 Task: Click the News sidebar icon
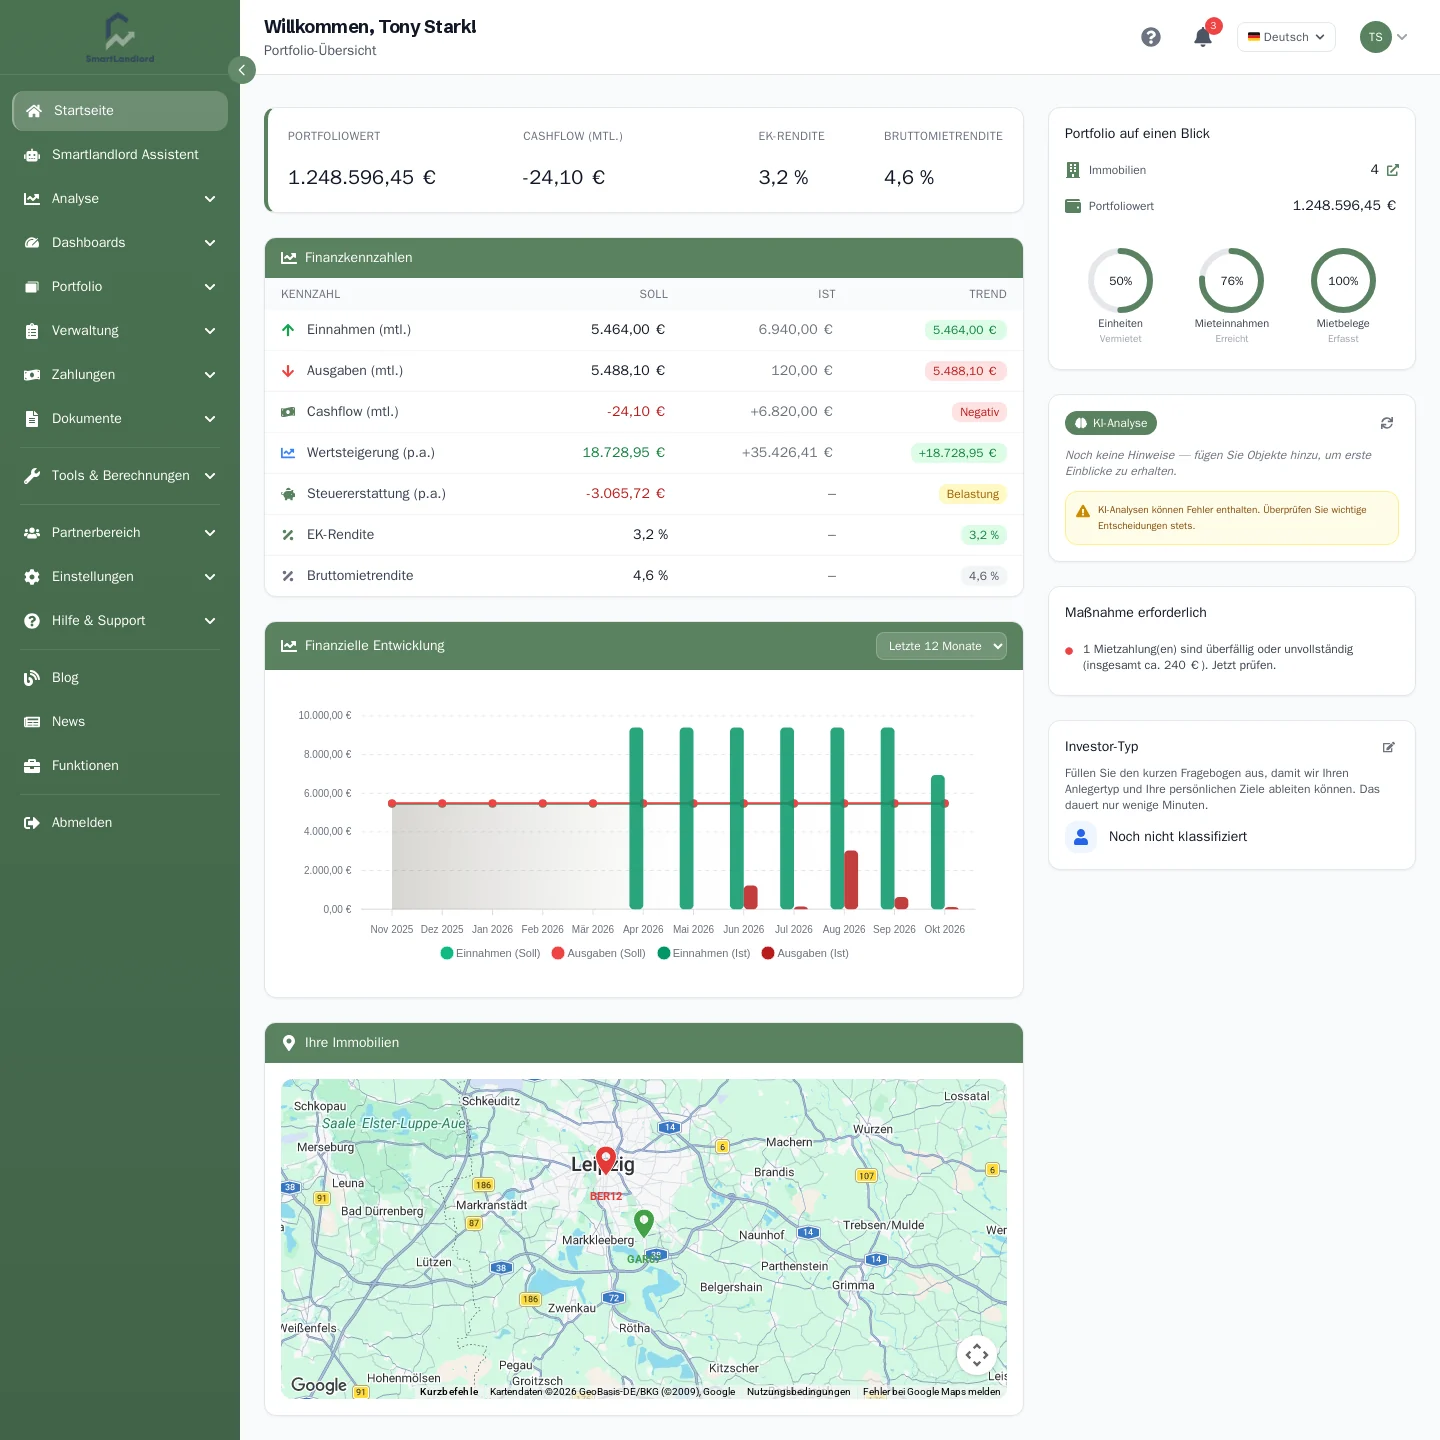(32, 722)
